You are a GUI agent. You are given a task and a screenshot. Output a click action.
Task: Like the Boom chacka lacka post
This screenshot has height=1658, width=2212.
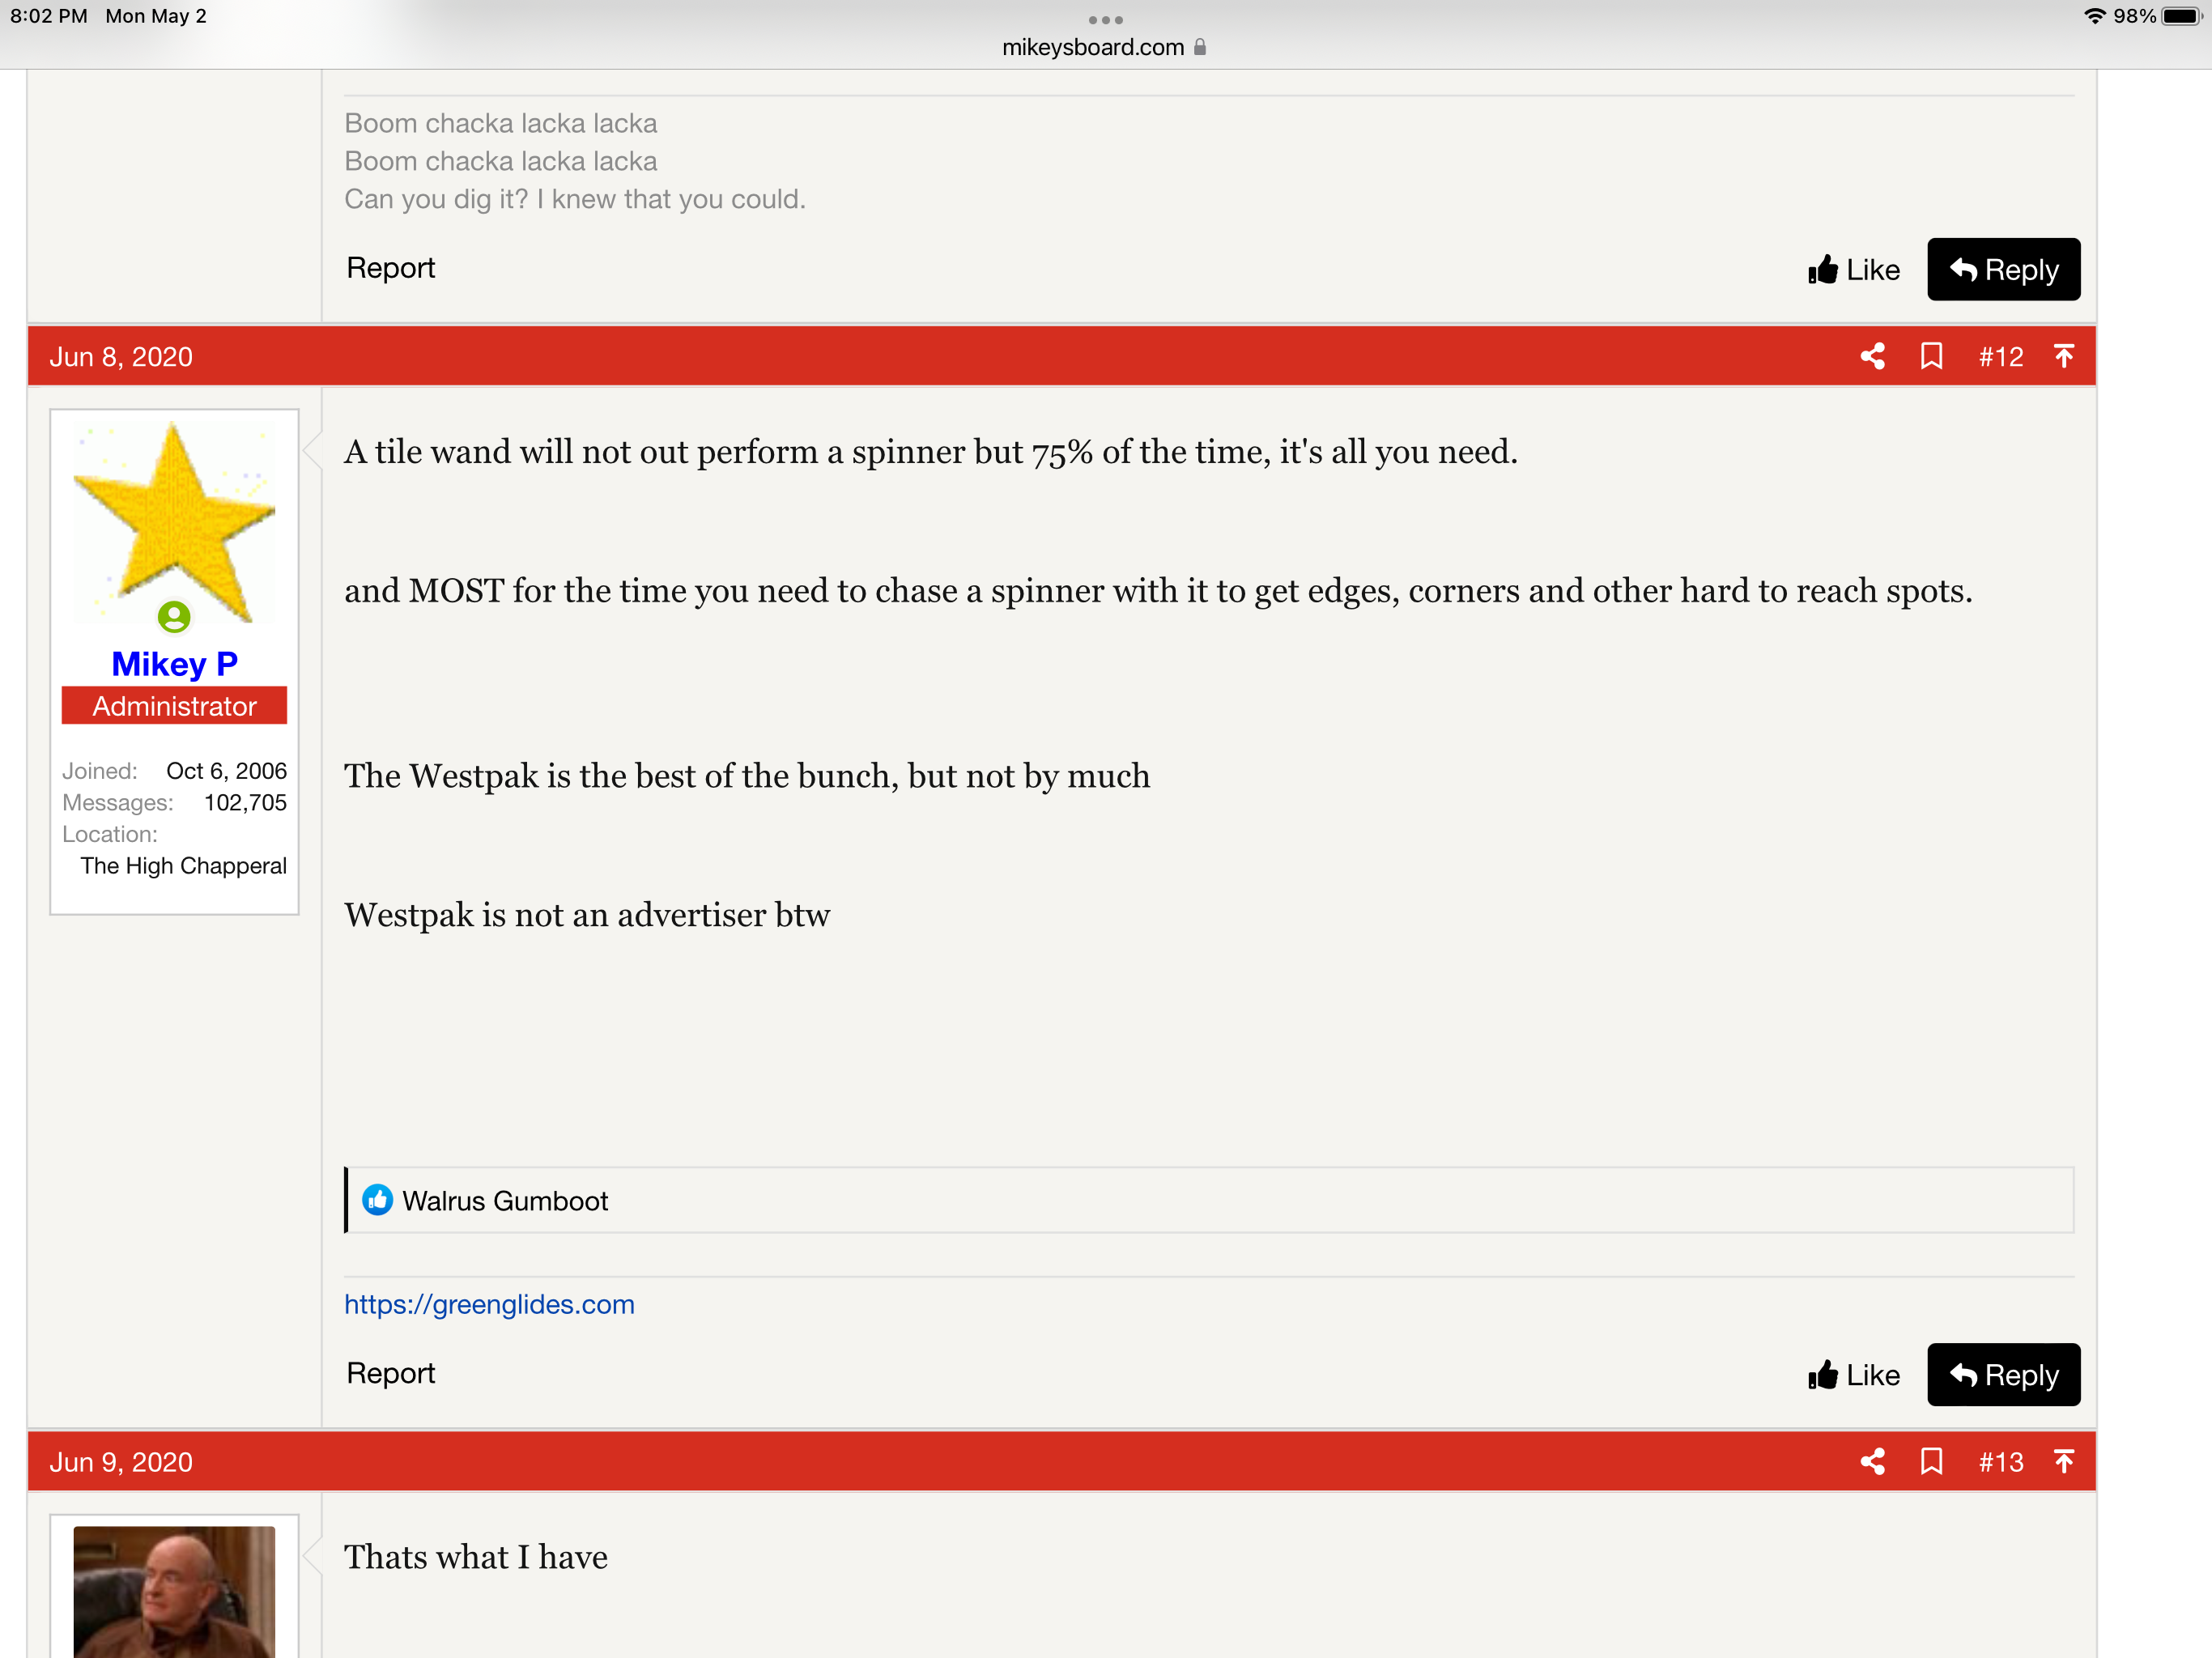(x=1854, y=270)
